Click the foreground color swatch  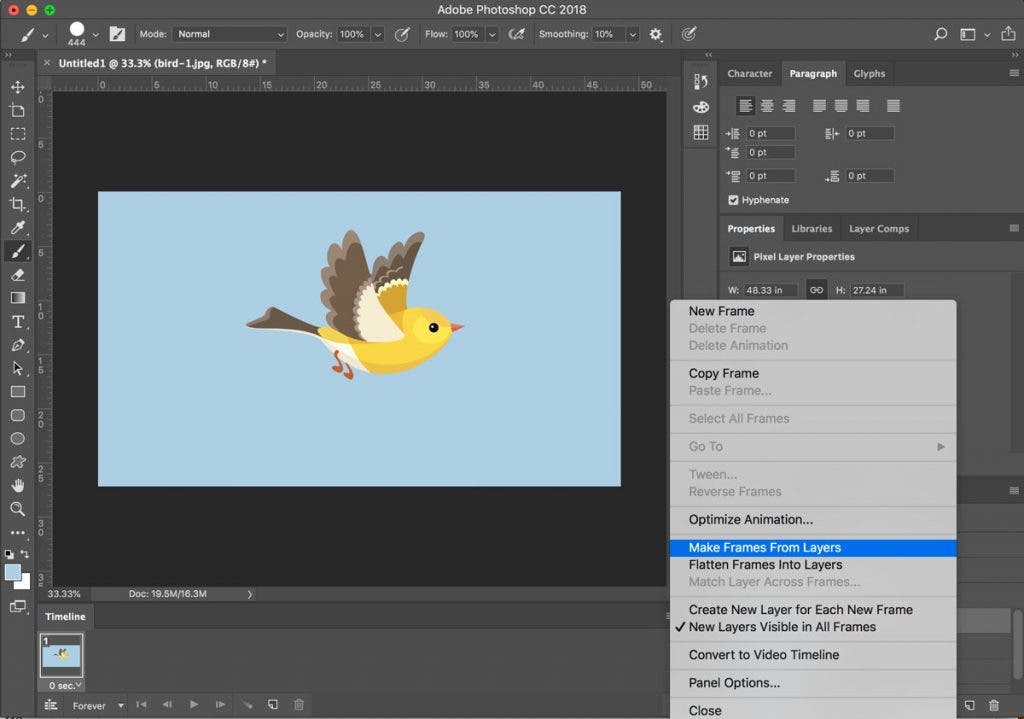(14, 570)
